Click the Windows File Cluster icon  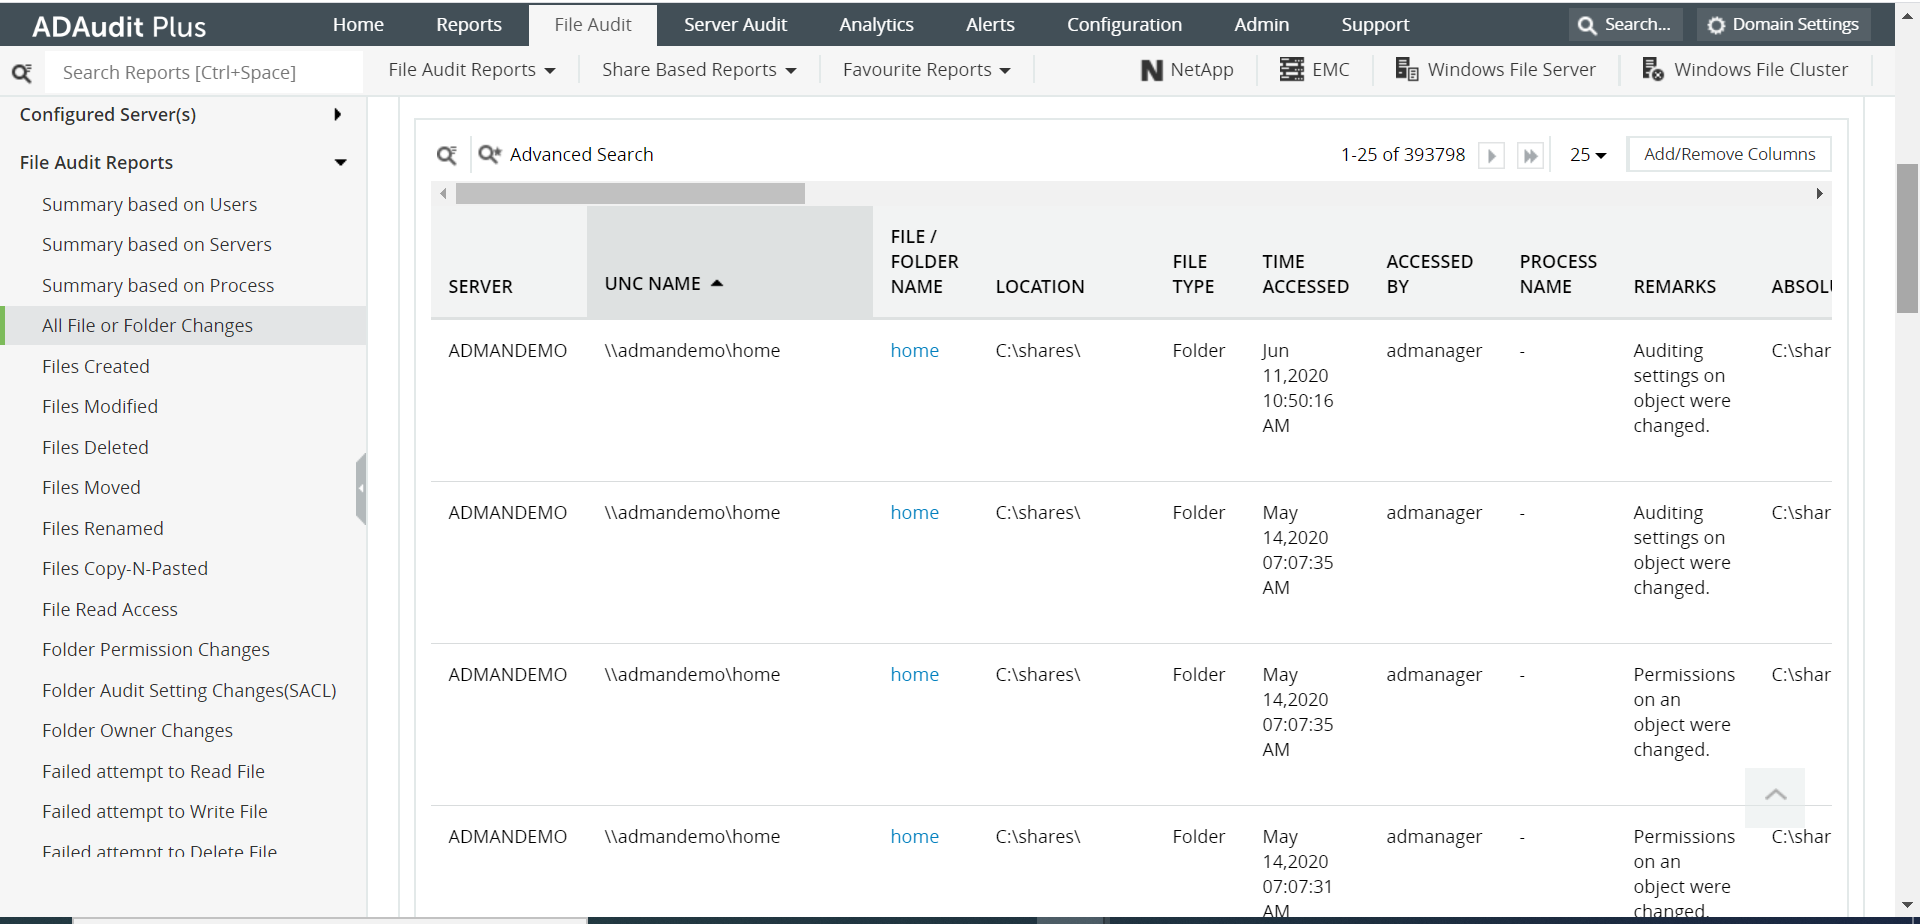[1653, 69]
